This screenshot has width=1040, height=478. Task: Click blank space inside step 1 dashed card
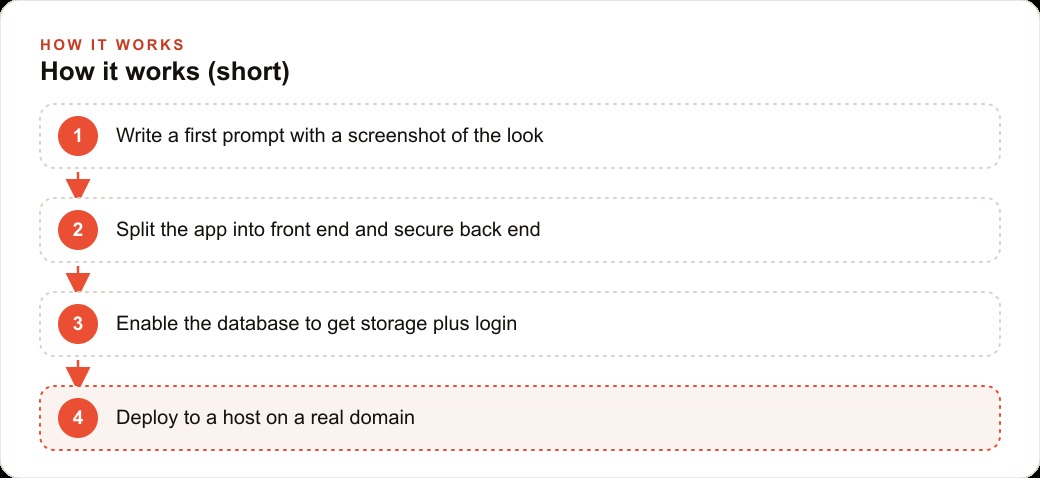tap(769, 136)
